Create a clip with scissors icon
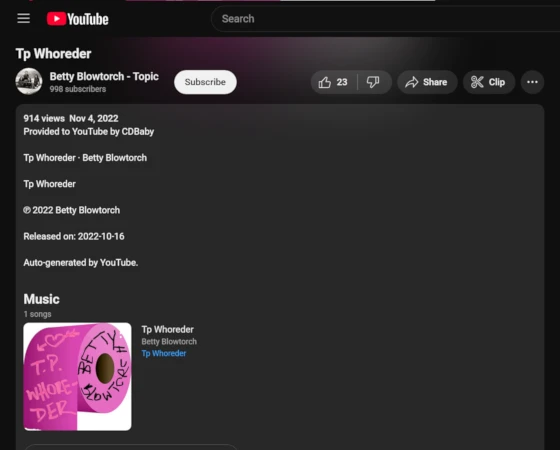560x450 pixels. (477, 82)
